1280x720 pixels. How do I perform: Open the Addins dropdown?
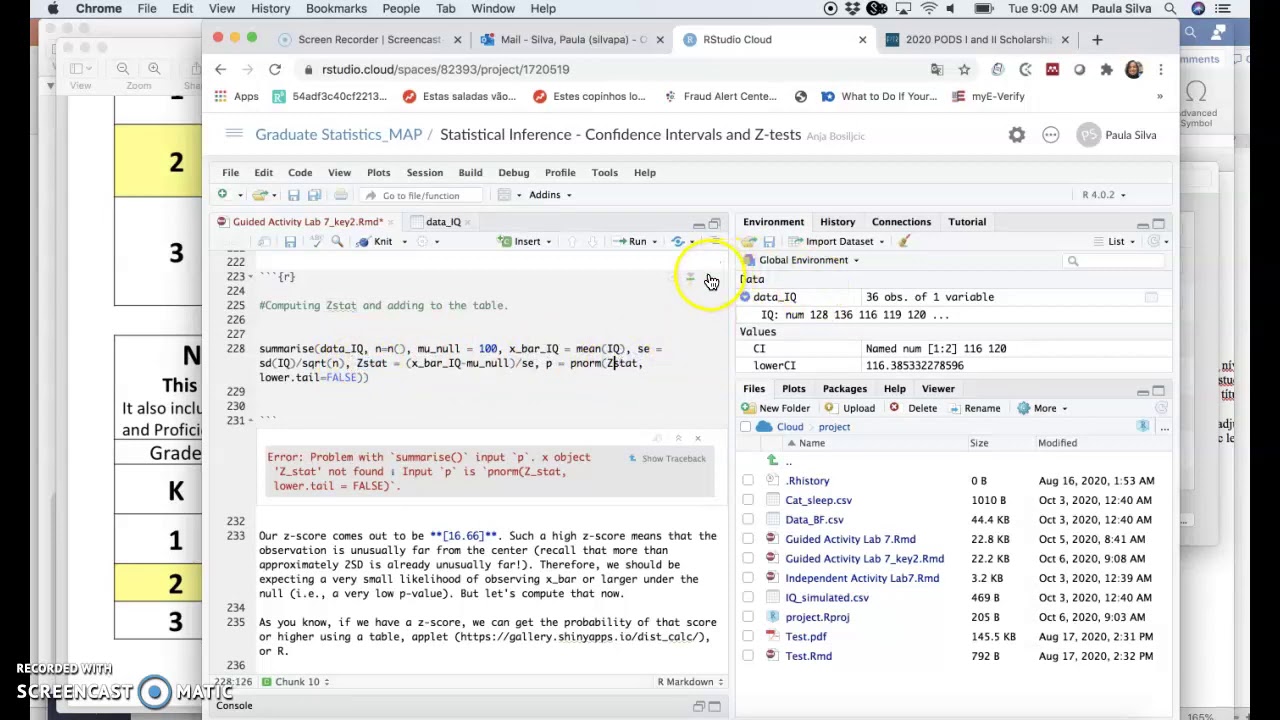point(550,195)
